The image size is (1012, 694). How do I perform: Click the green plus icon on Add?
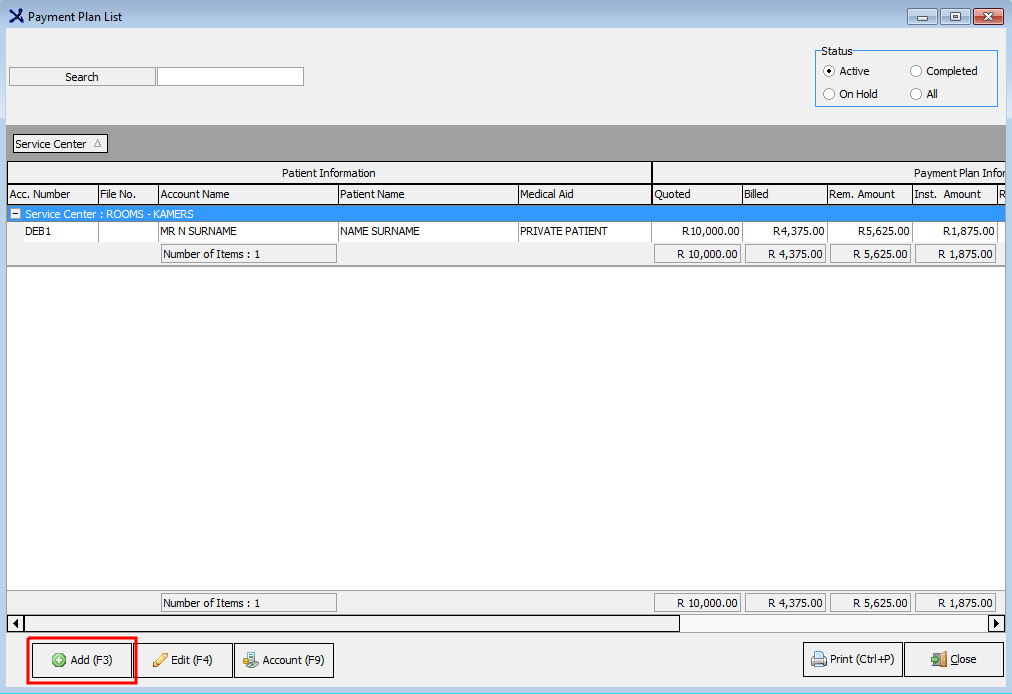59,660
